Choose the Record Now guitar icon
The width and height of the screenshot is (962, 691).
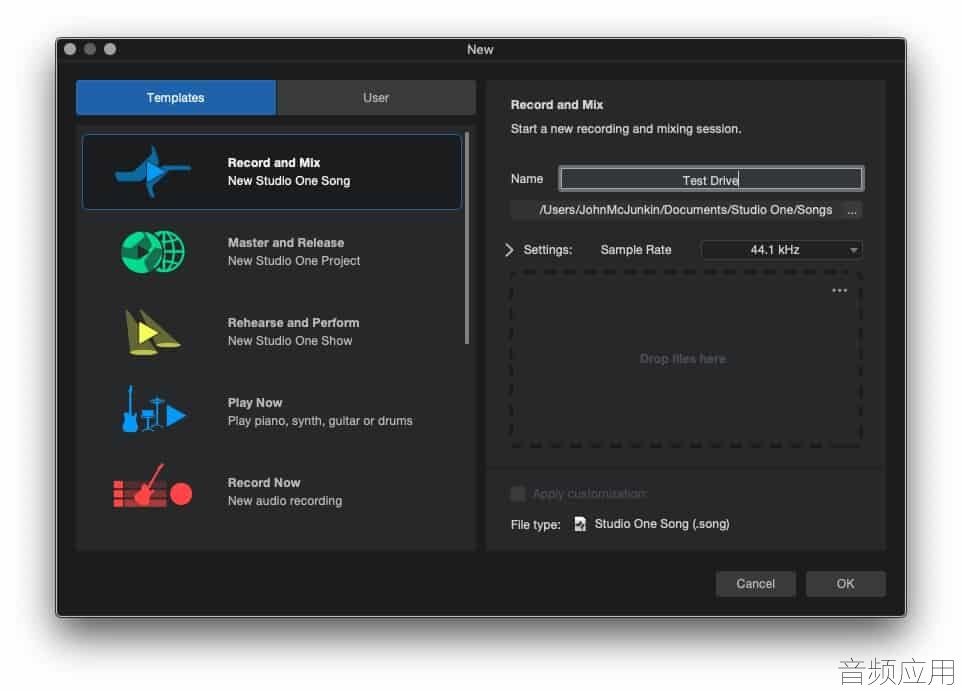(153, 485)
